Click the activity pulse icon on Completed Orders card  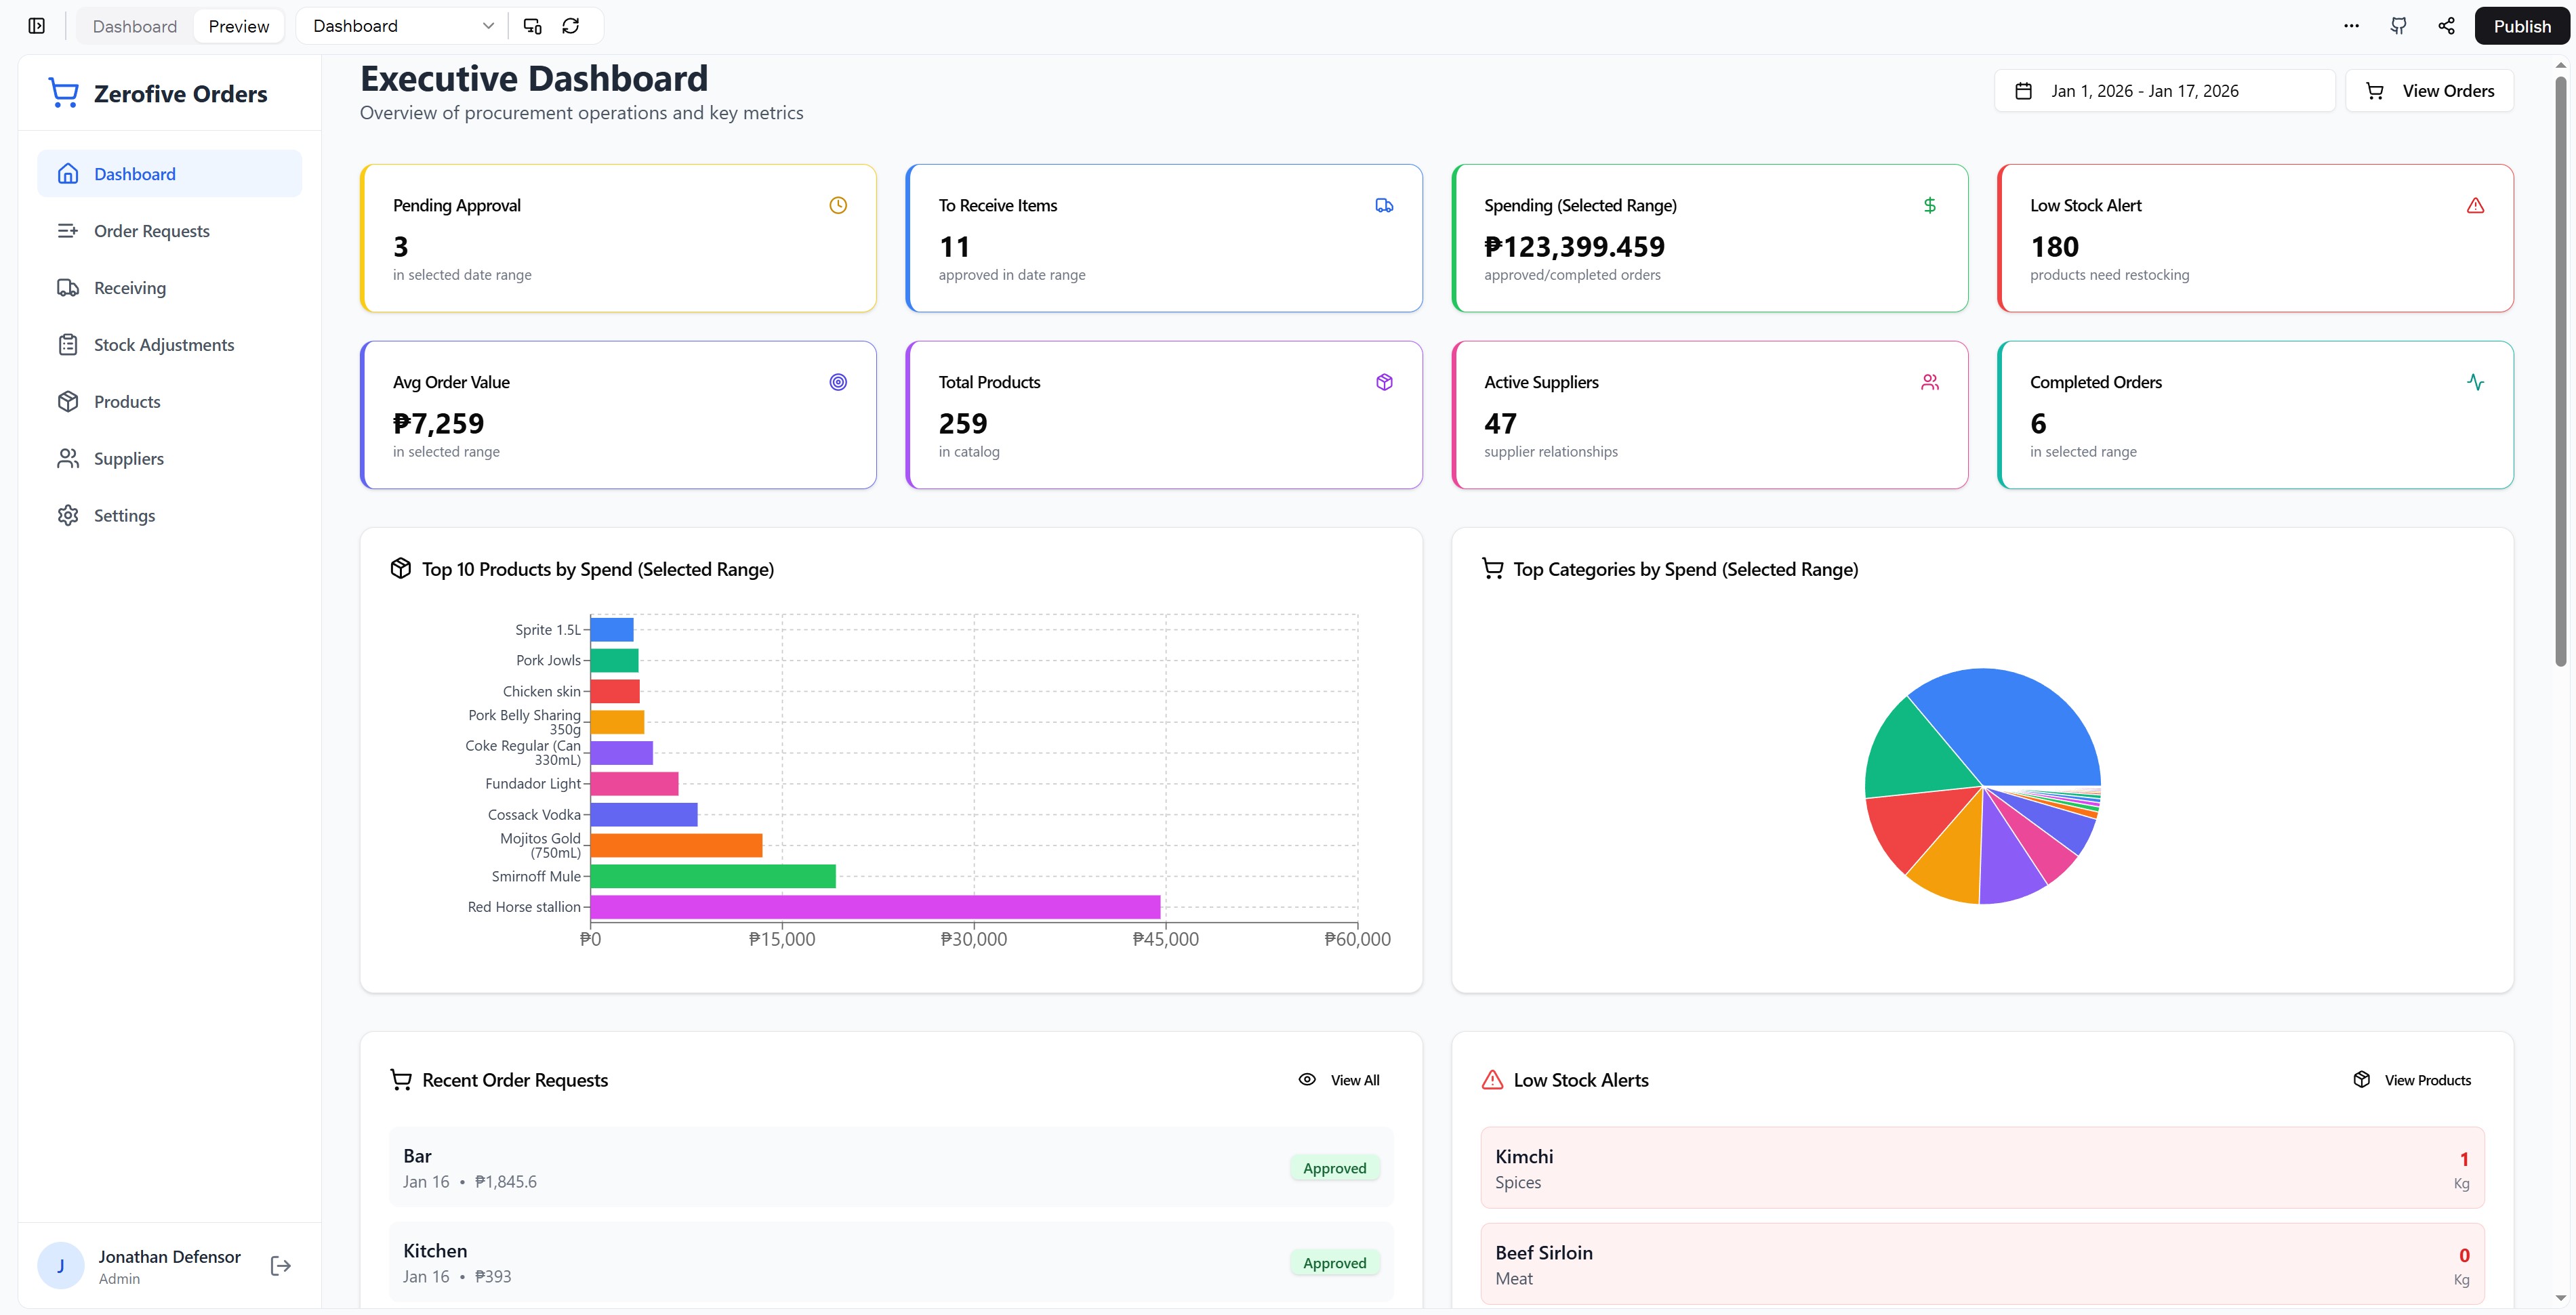[2475, 382]
